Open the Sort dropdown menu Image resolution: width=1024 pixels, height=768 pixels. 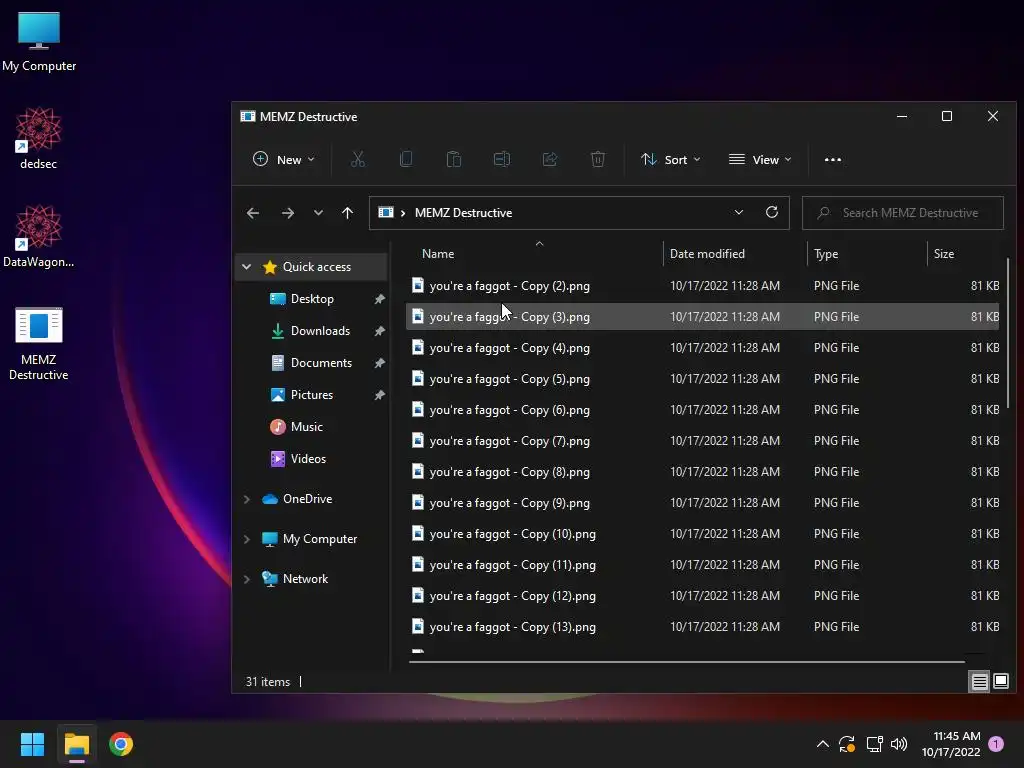point(670,159)
